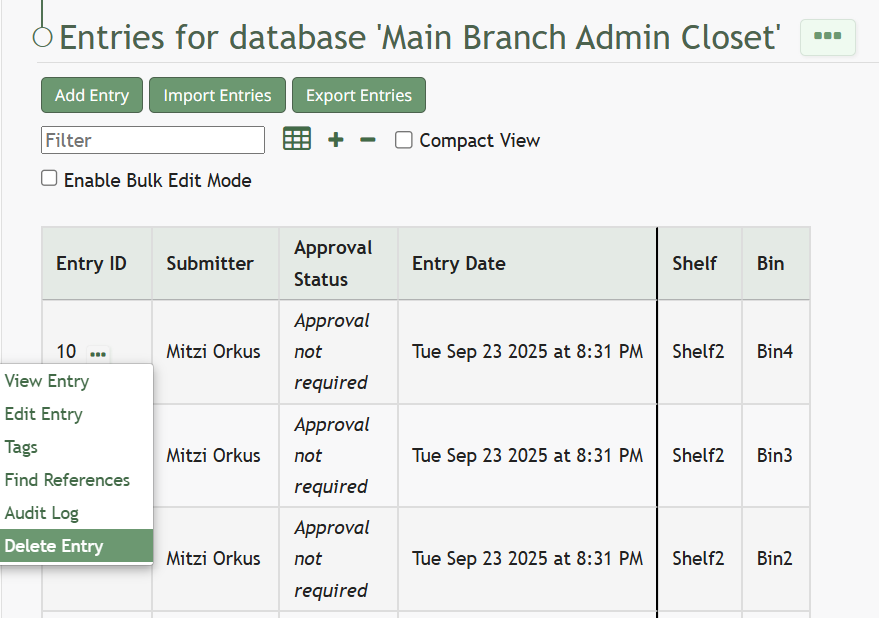Open the database options ellipsis menu beside the title
The height and width of the screenshot is (618, 879).
tap(827, 37)
